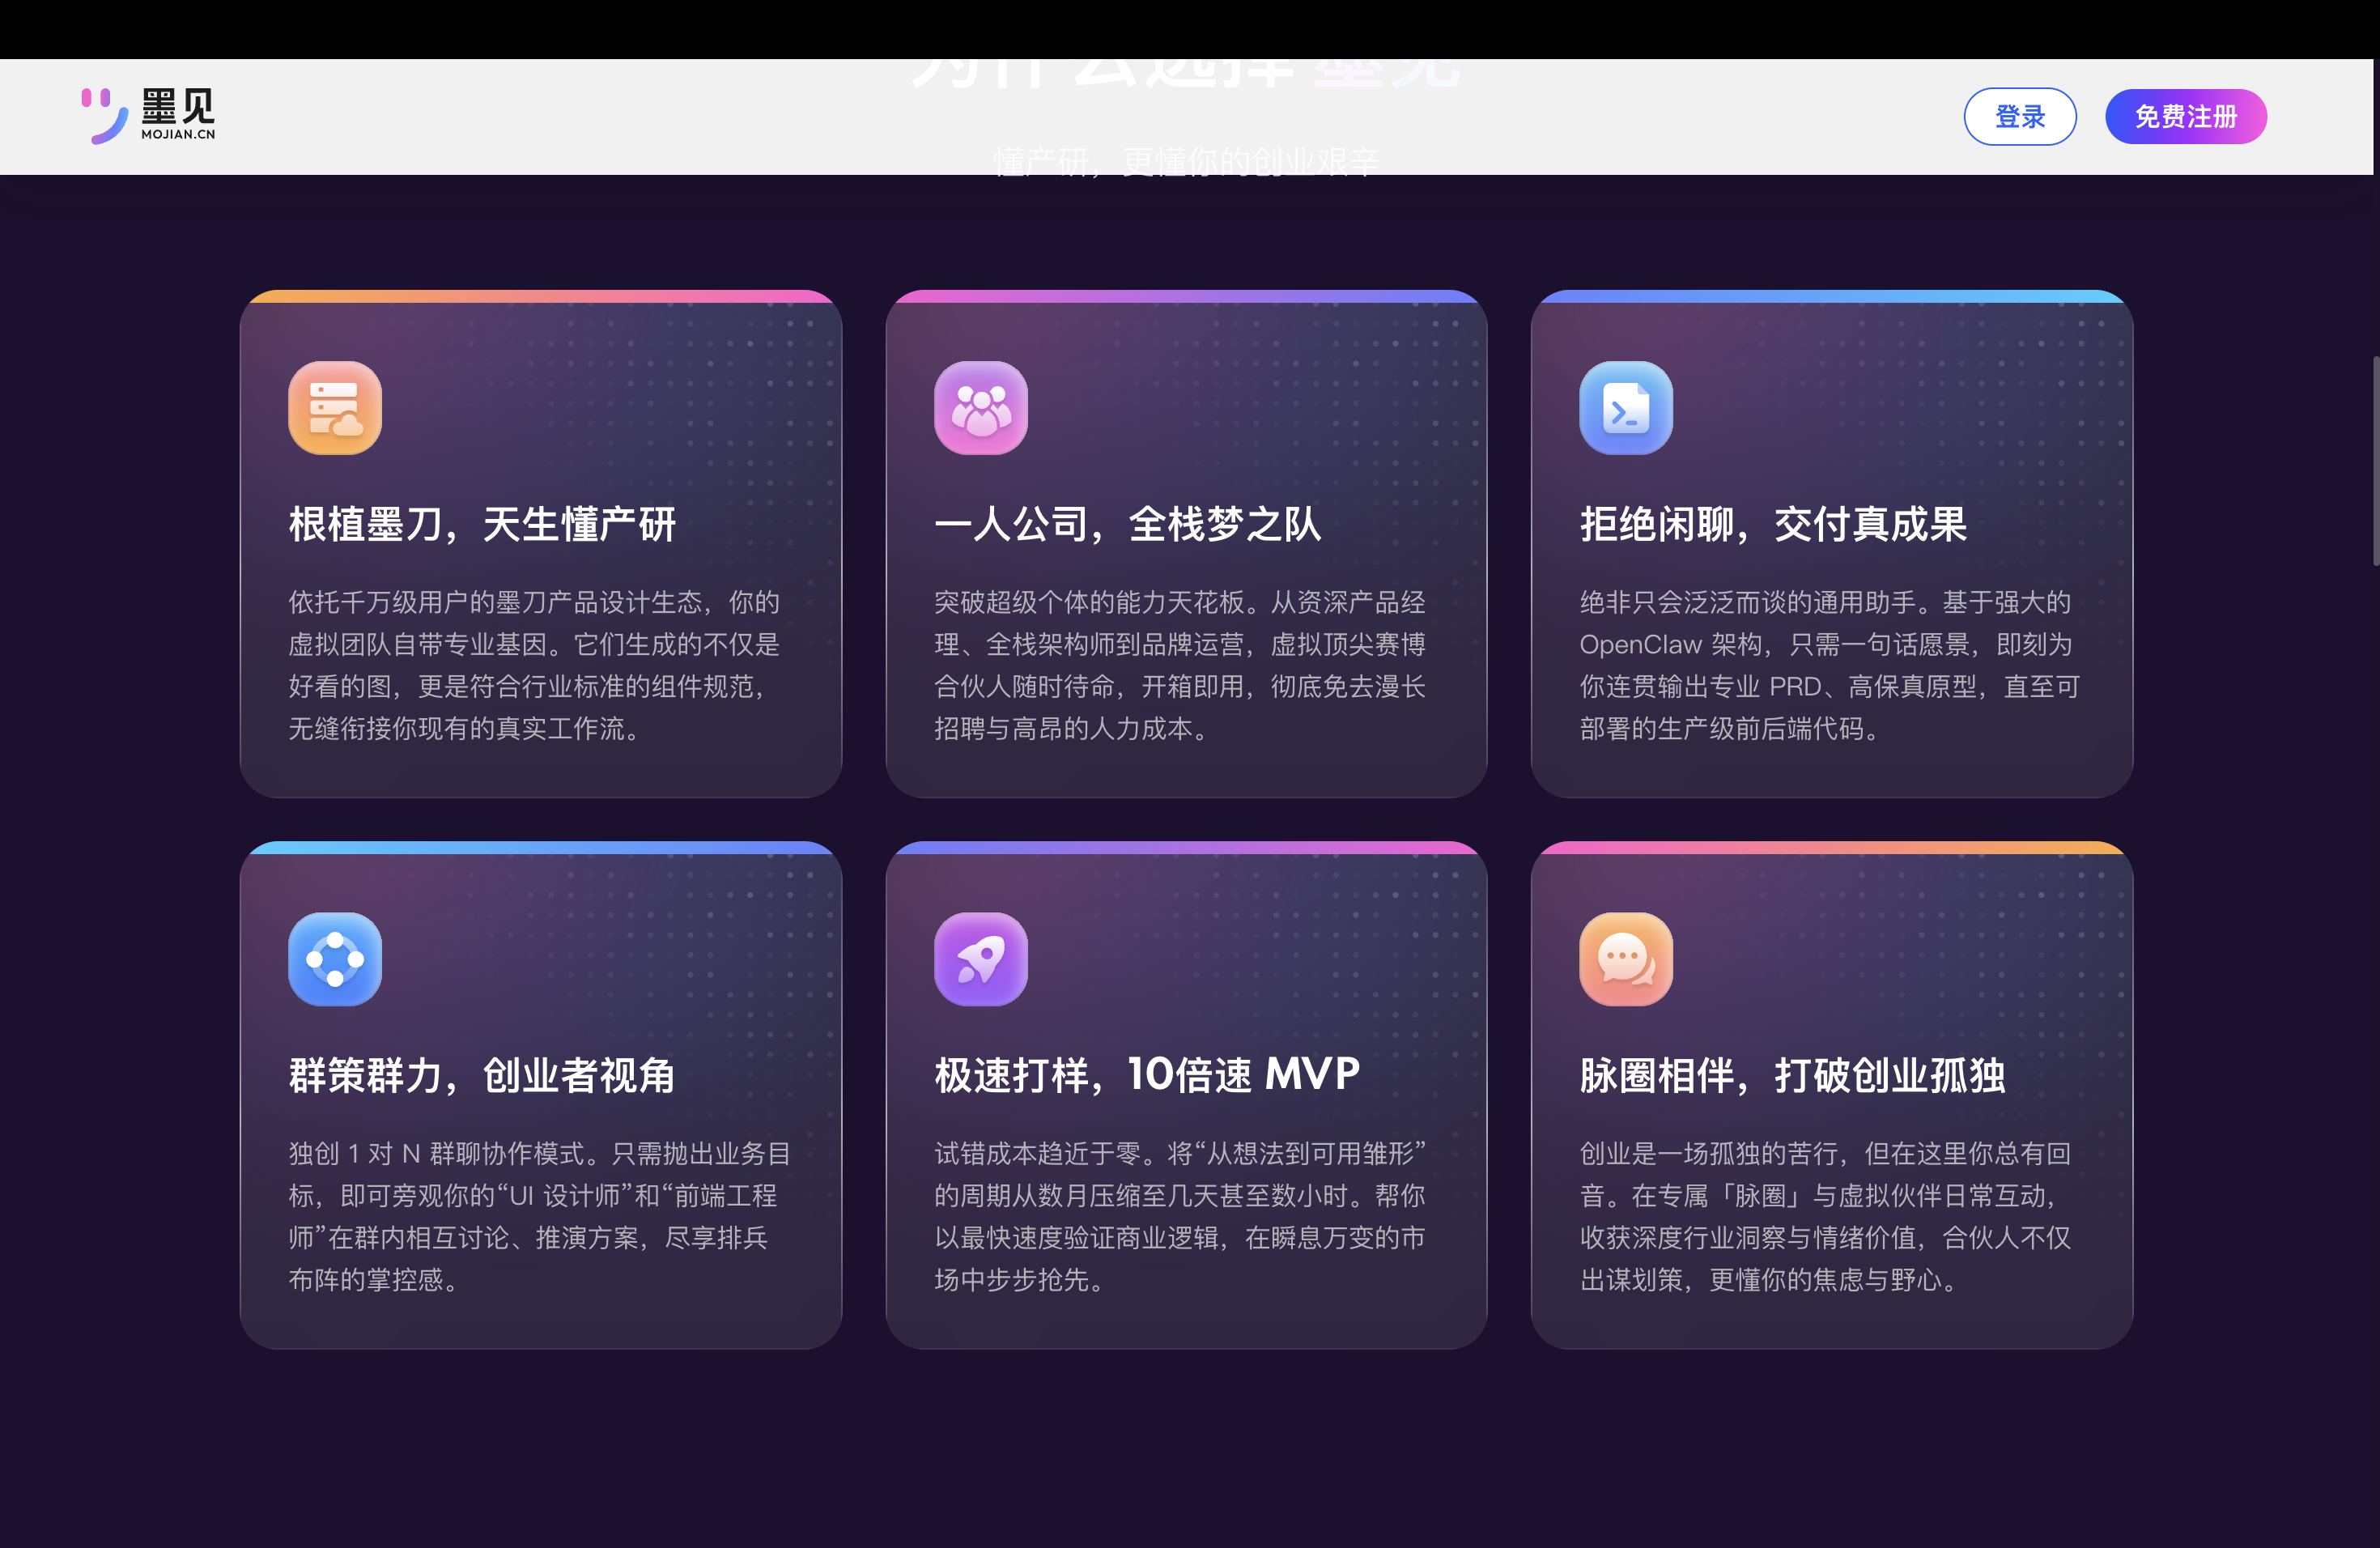This screenshot has height=1548, width=2380.
Task: Click the paragraph starting 依托千万级用户的墨刀
Action: coord(535,665)
